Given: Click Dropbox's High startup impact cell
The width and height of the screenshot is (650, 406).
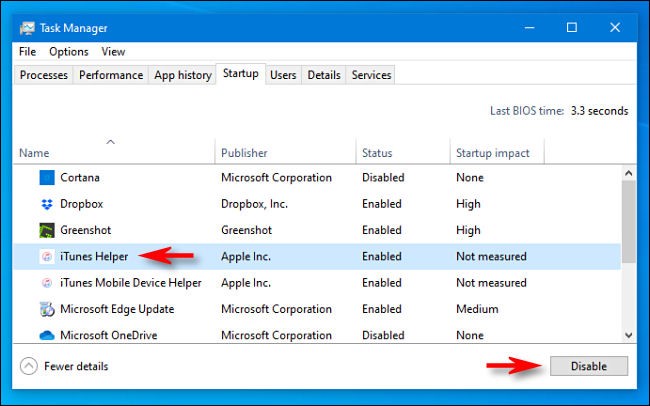Looking at the screenshot, I should tap(468, 204).
